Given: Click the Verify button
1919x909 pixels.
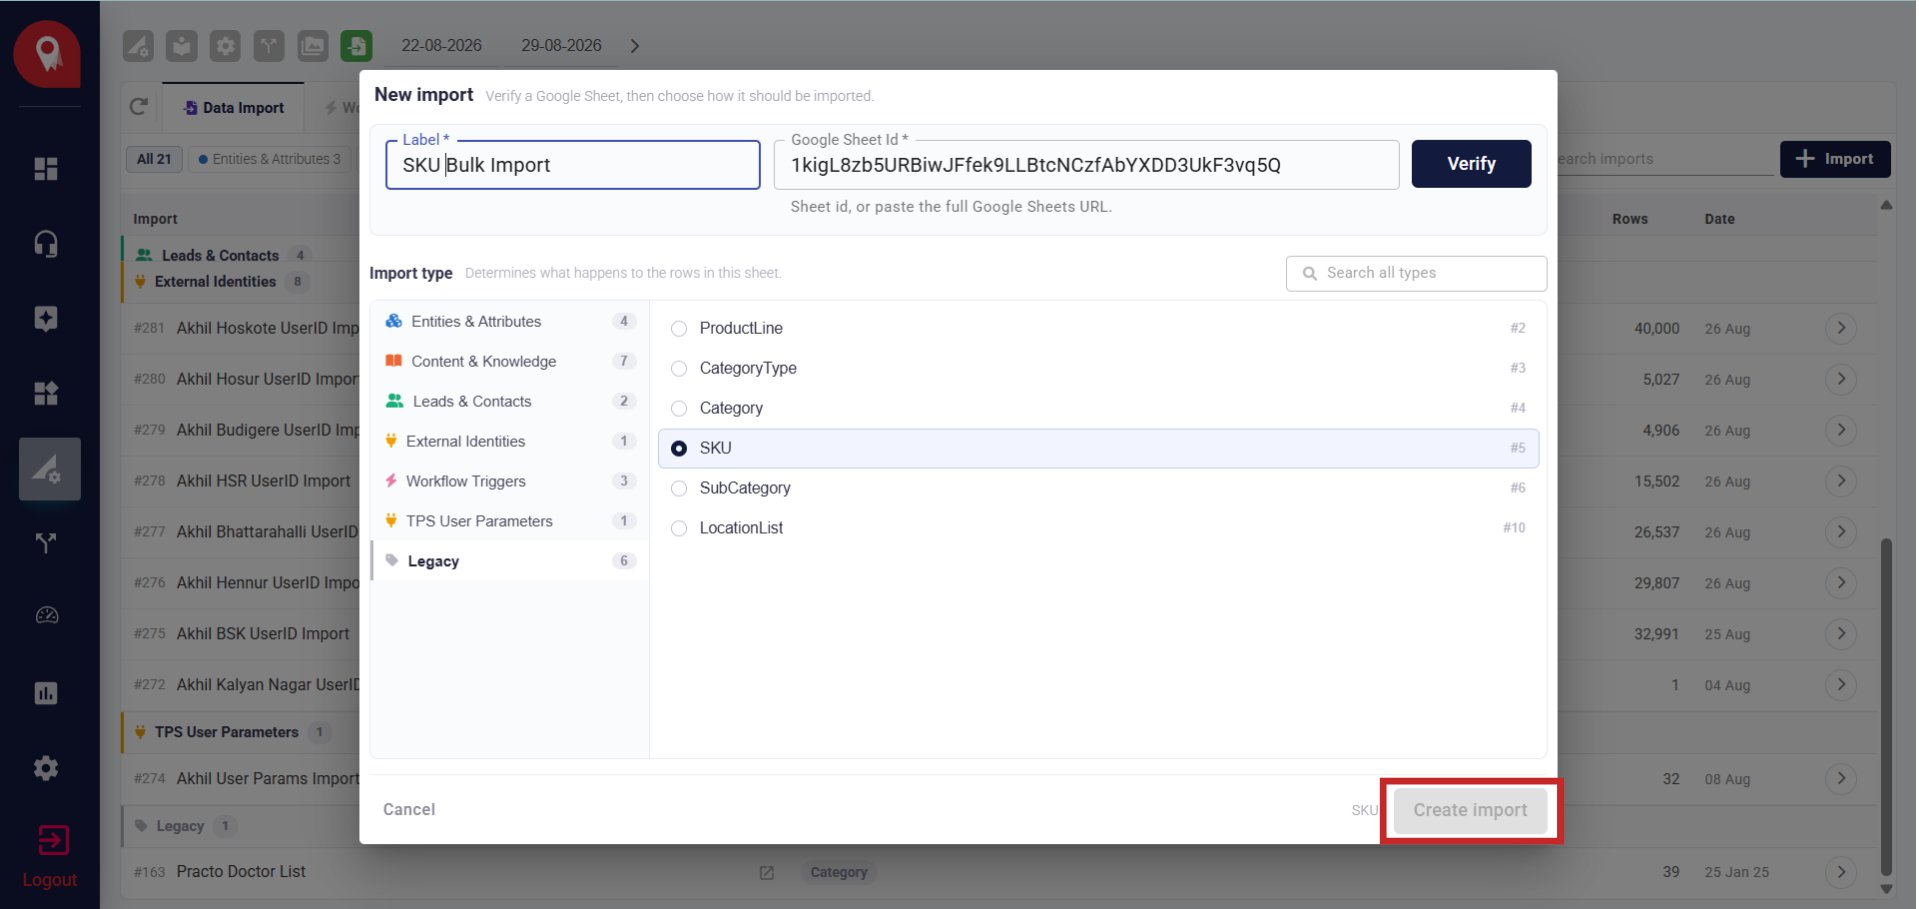Looking at the screenshot, I should tap(1470, 164).
